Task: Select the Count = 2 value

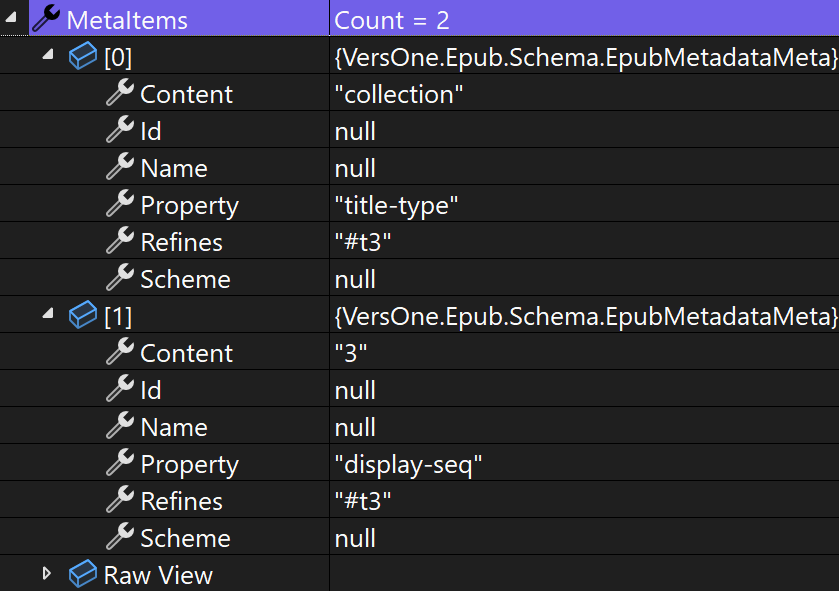Action: pos(392,19)
